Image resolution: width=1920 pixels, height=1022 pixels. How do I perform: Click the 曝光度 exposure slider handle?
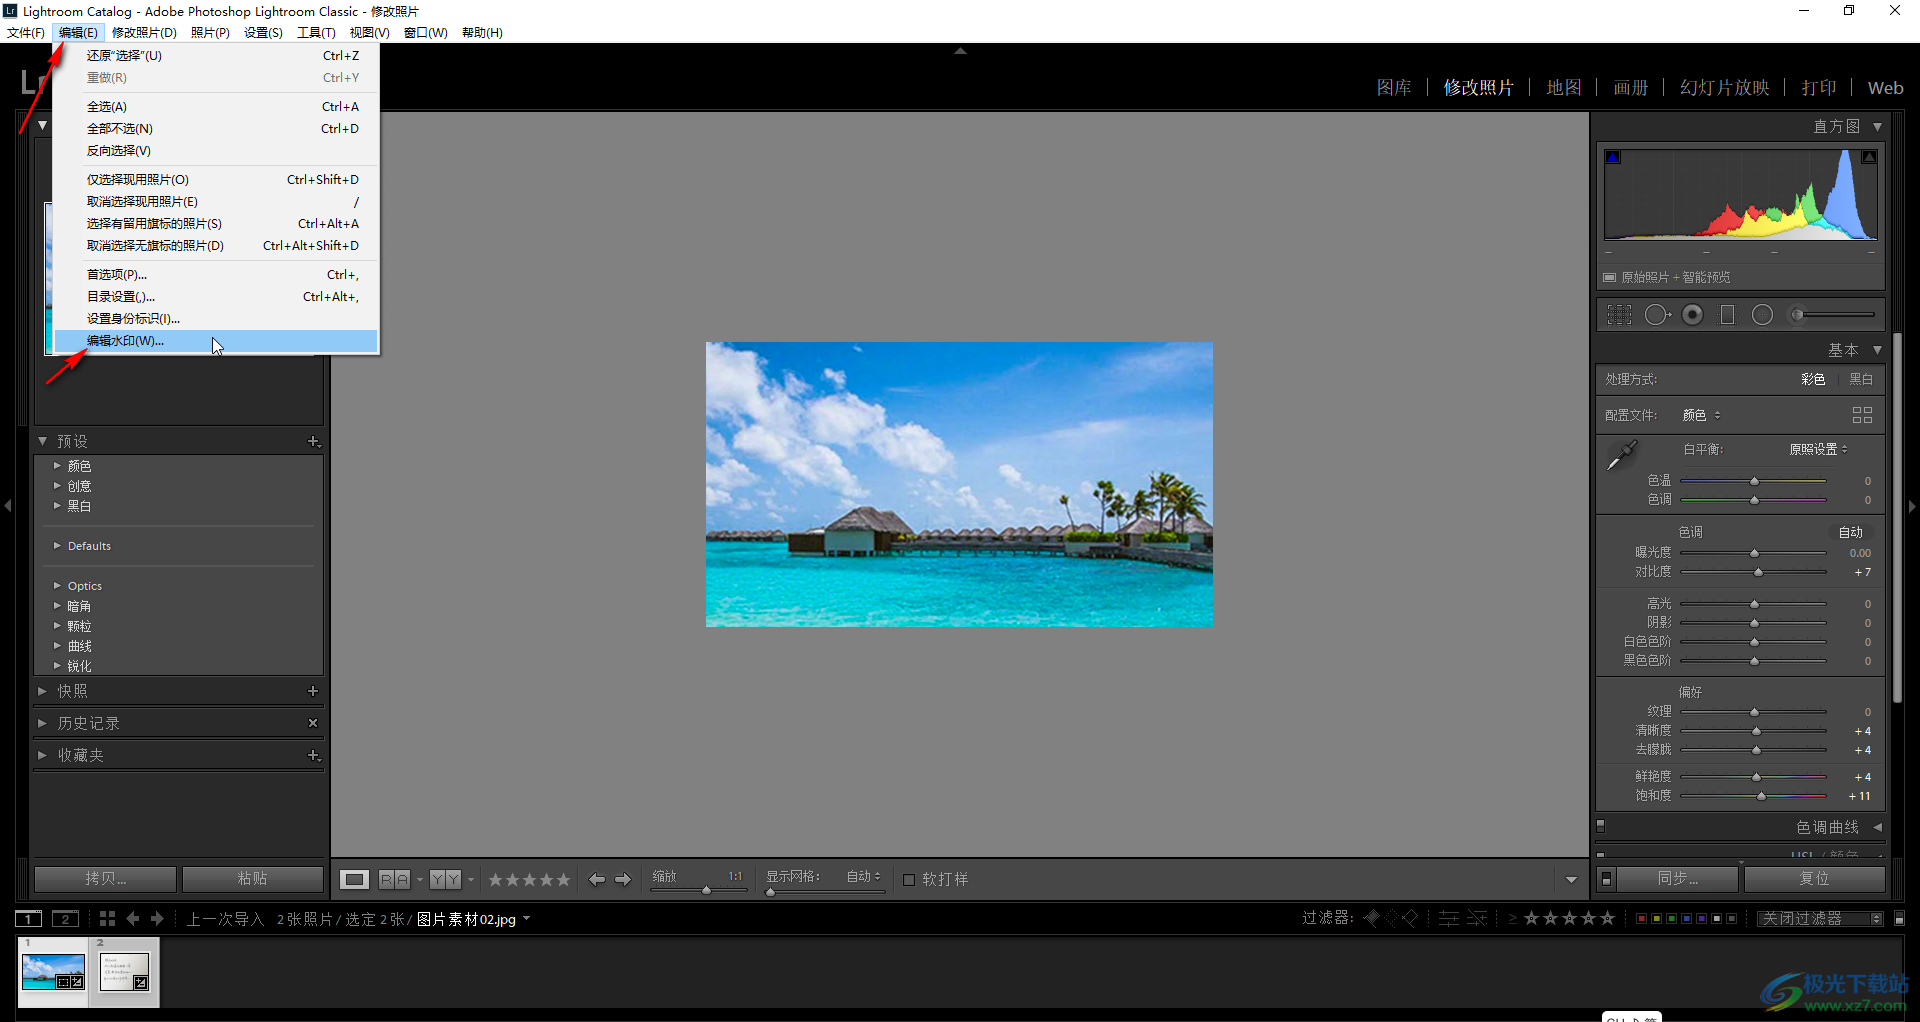coord(1754,553)
